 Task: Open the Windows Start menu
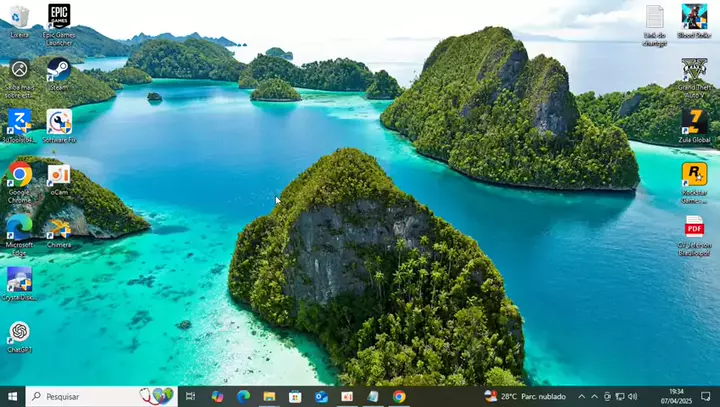(13, 396)
